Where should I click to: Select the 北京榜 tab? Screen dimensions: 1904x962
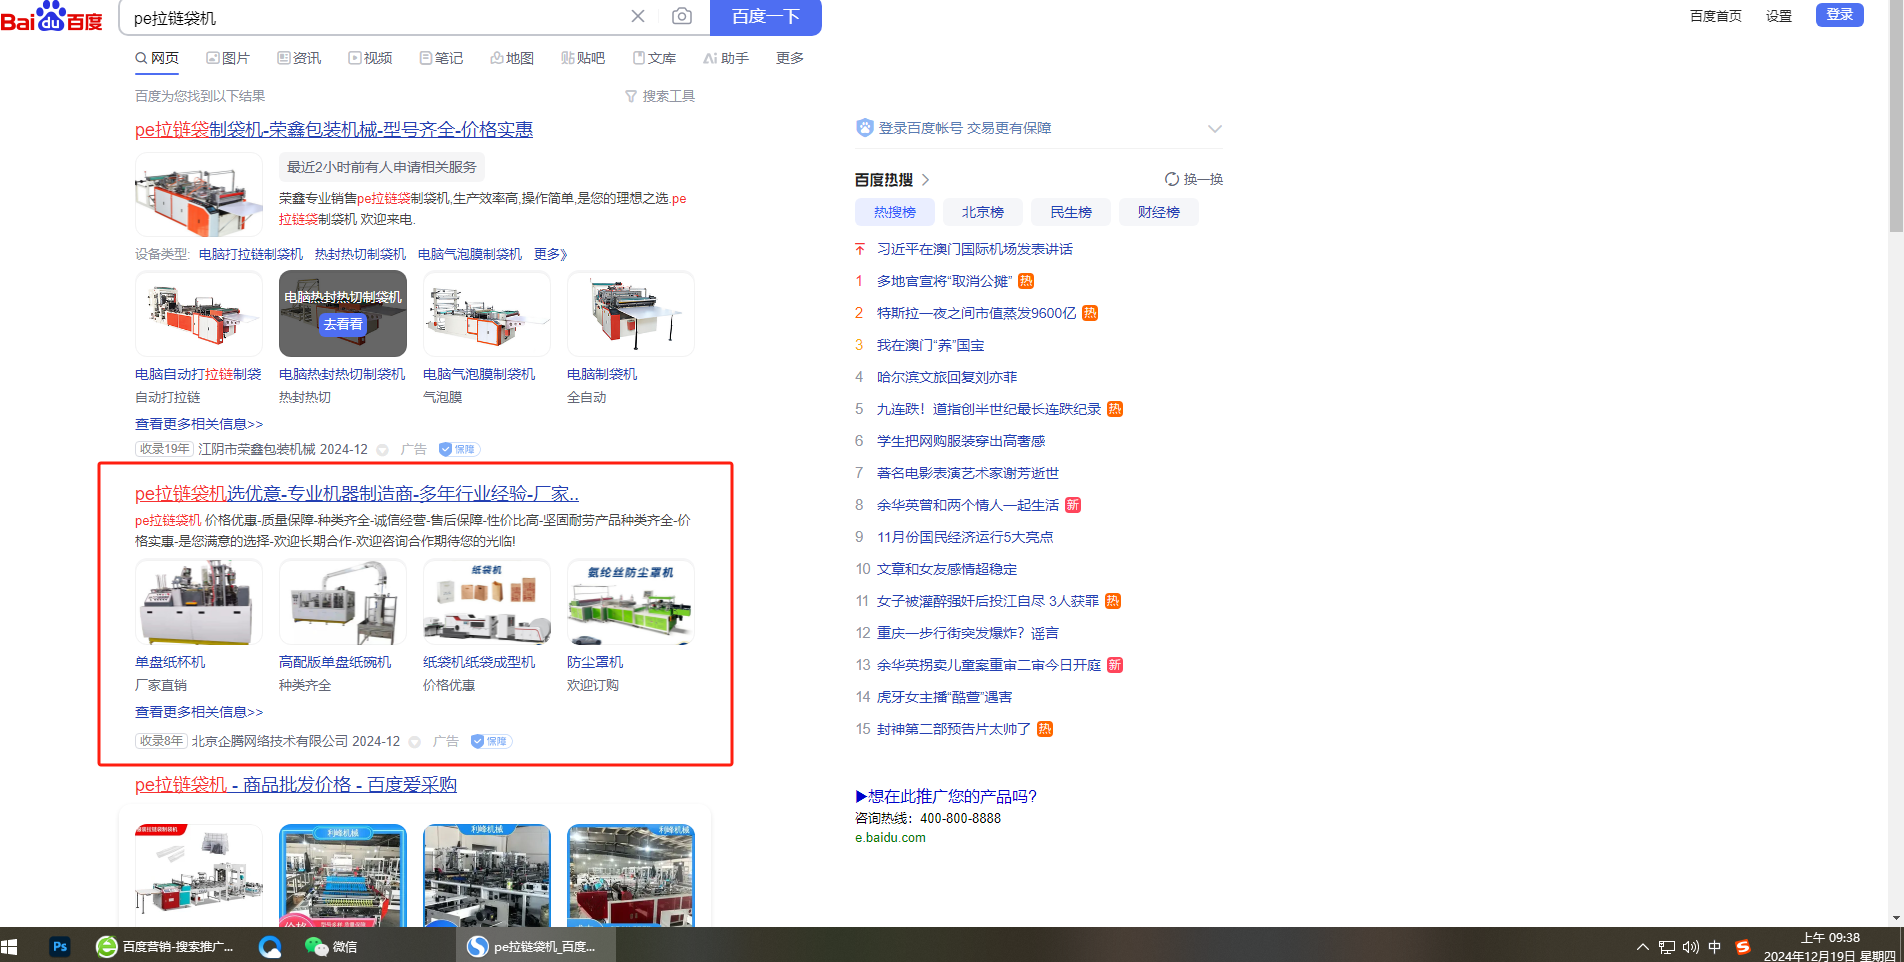(x=983, y=212)
